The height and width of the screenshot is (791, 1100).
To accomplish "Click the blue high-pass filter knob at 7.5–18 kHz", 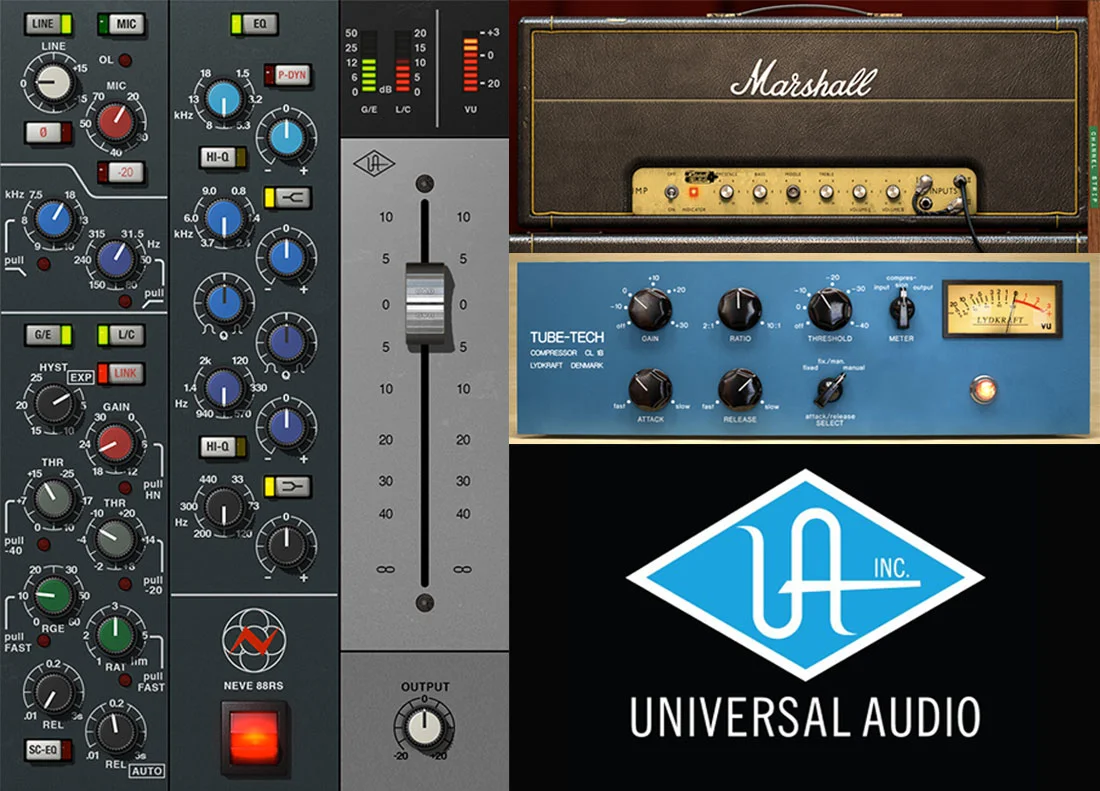I will [54, 219].
